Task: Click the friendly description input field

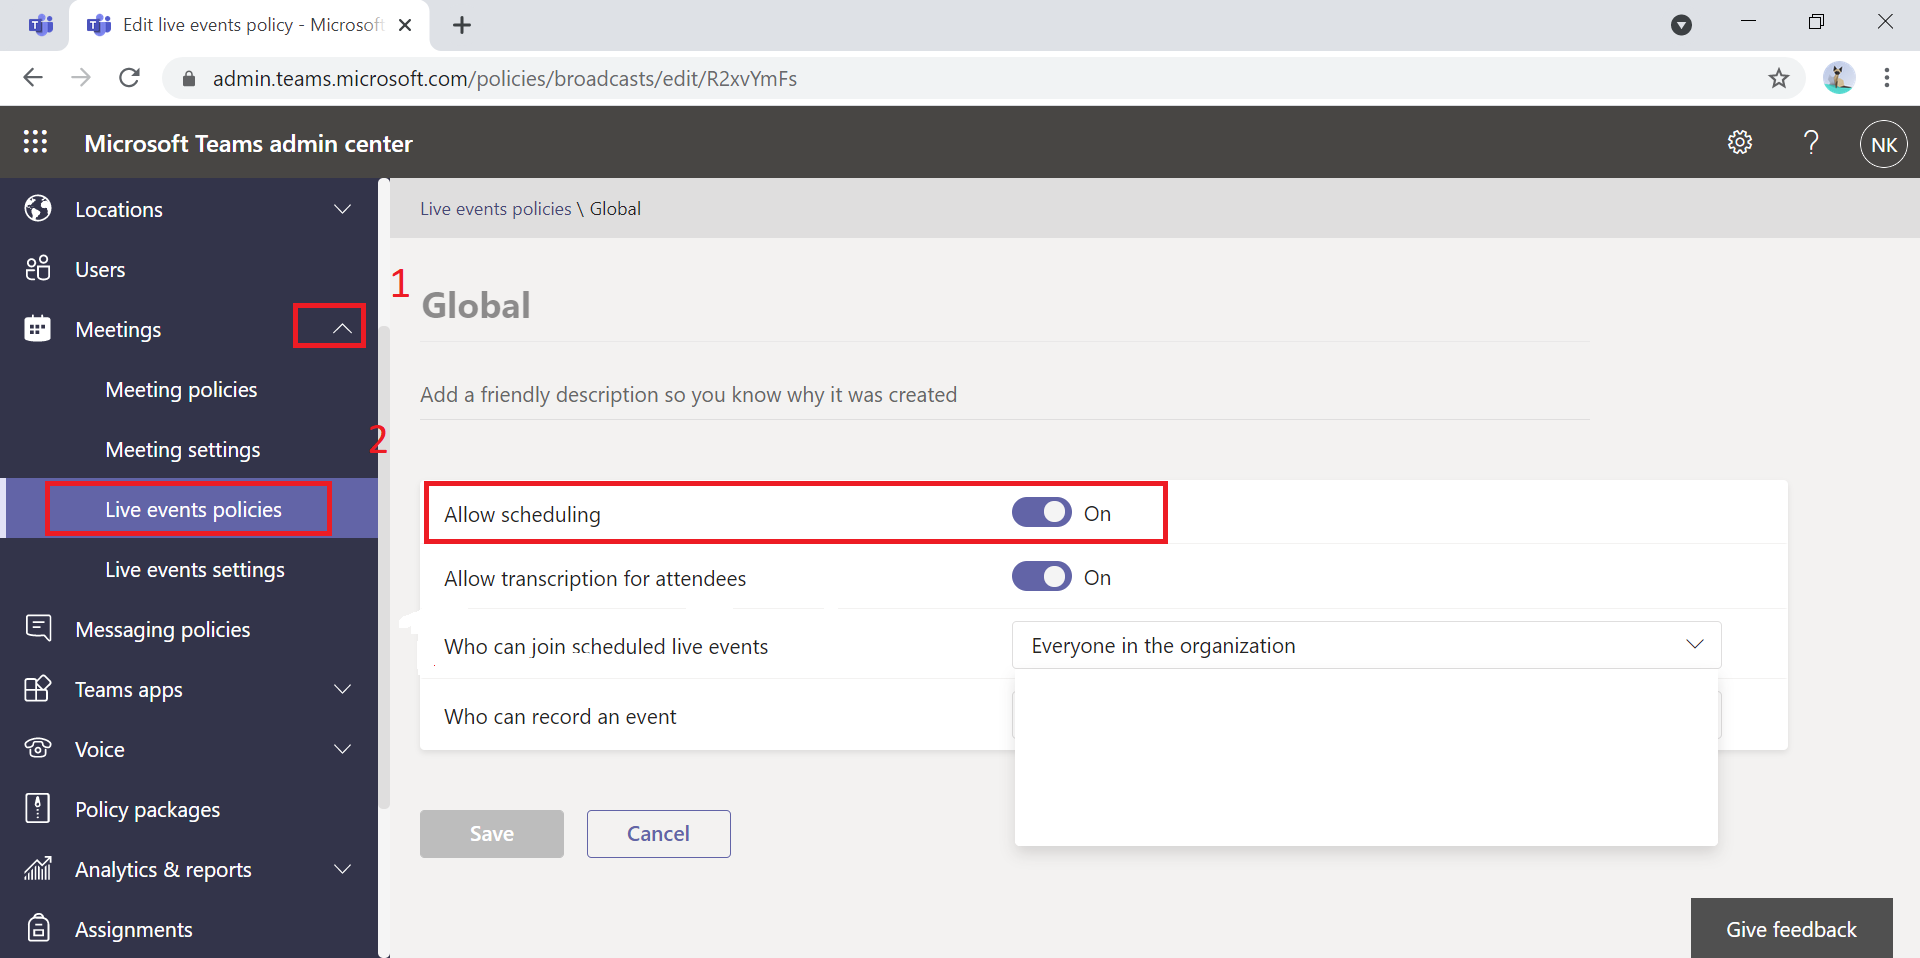Action: (1004, 395)
